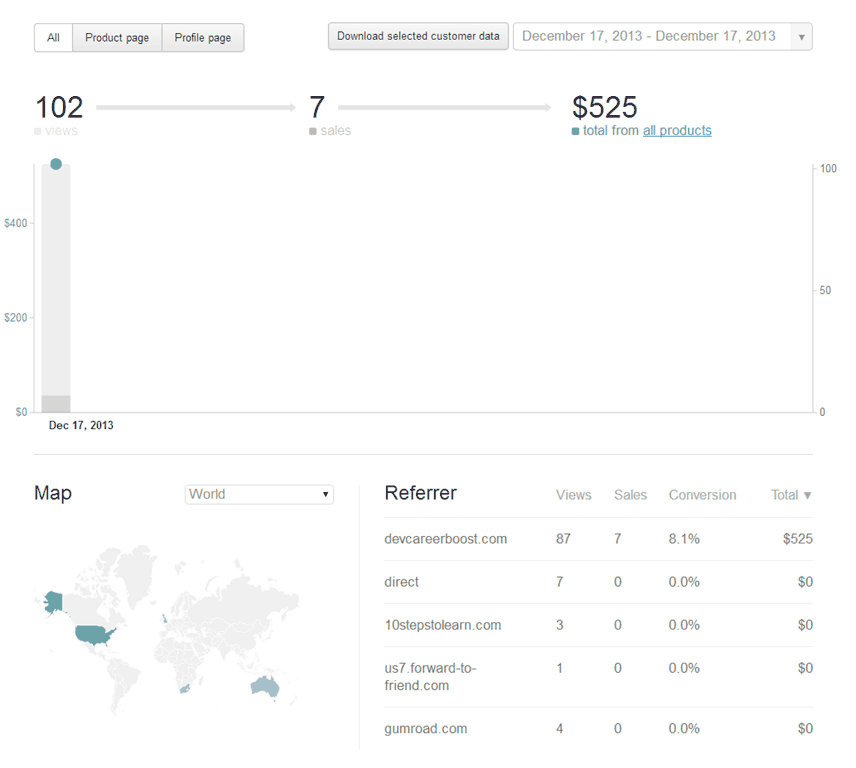
Task: Select the direct referrer row
Action: click(598, 582)
